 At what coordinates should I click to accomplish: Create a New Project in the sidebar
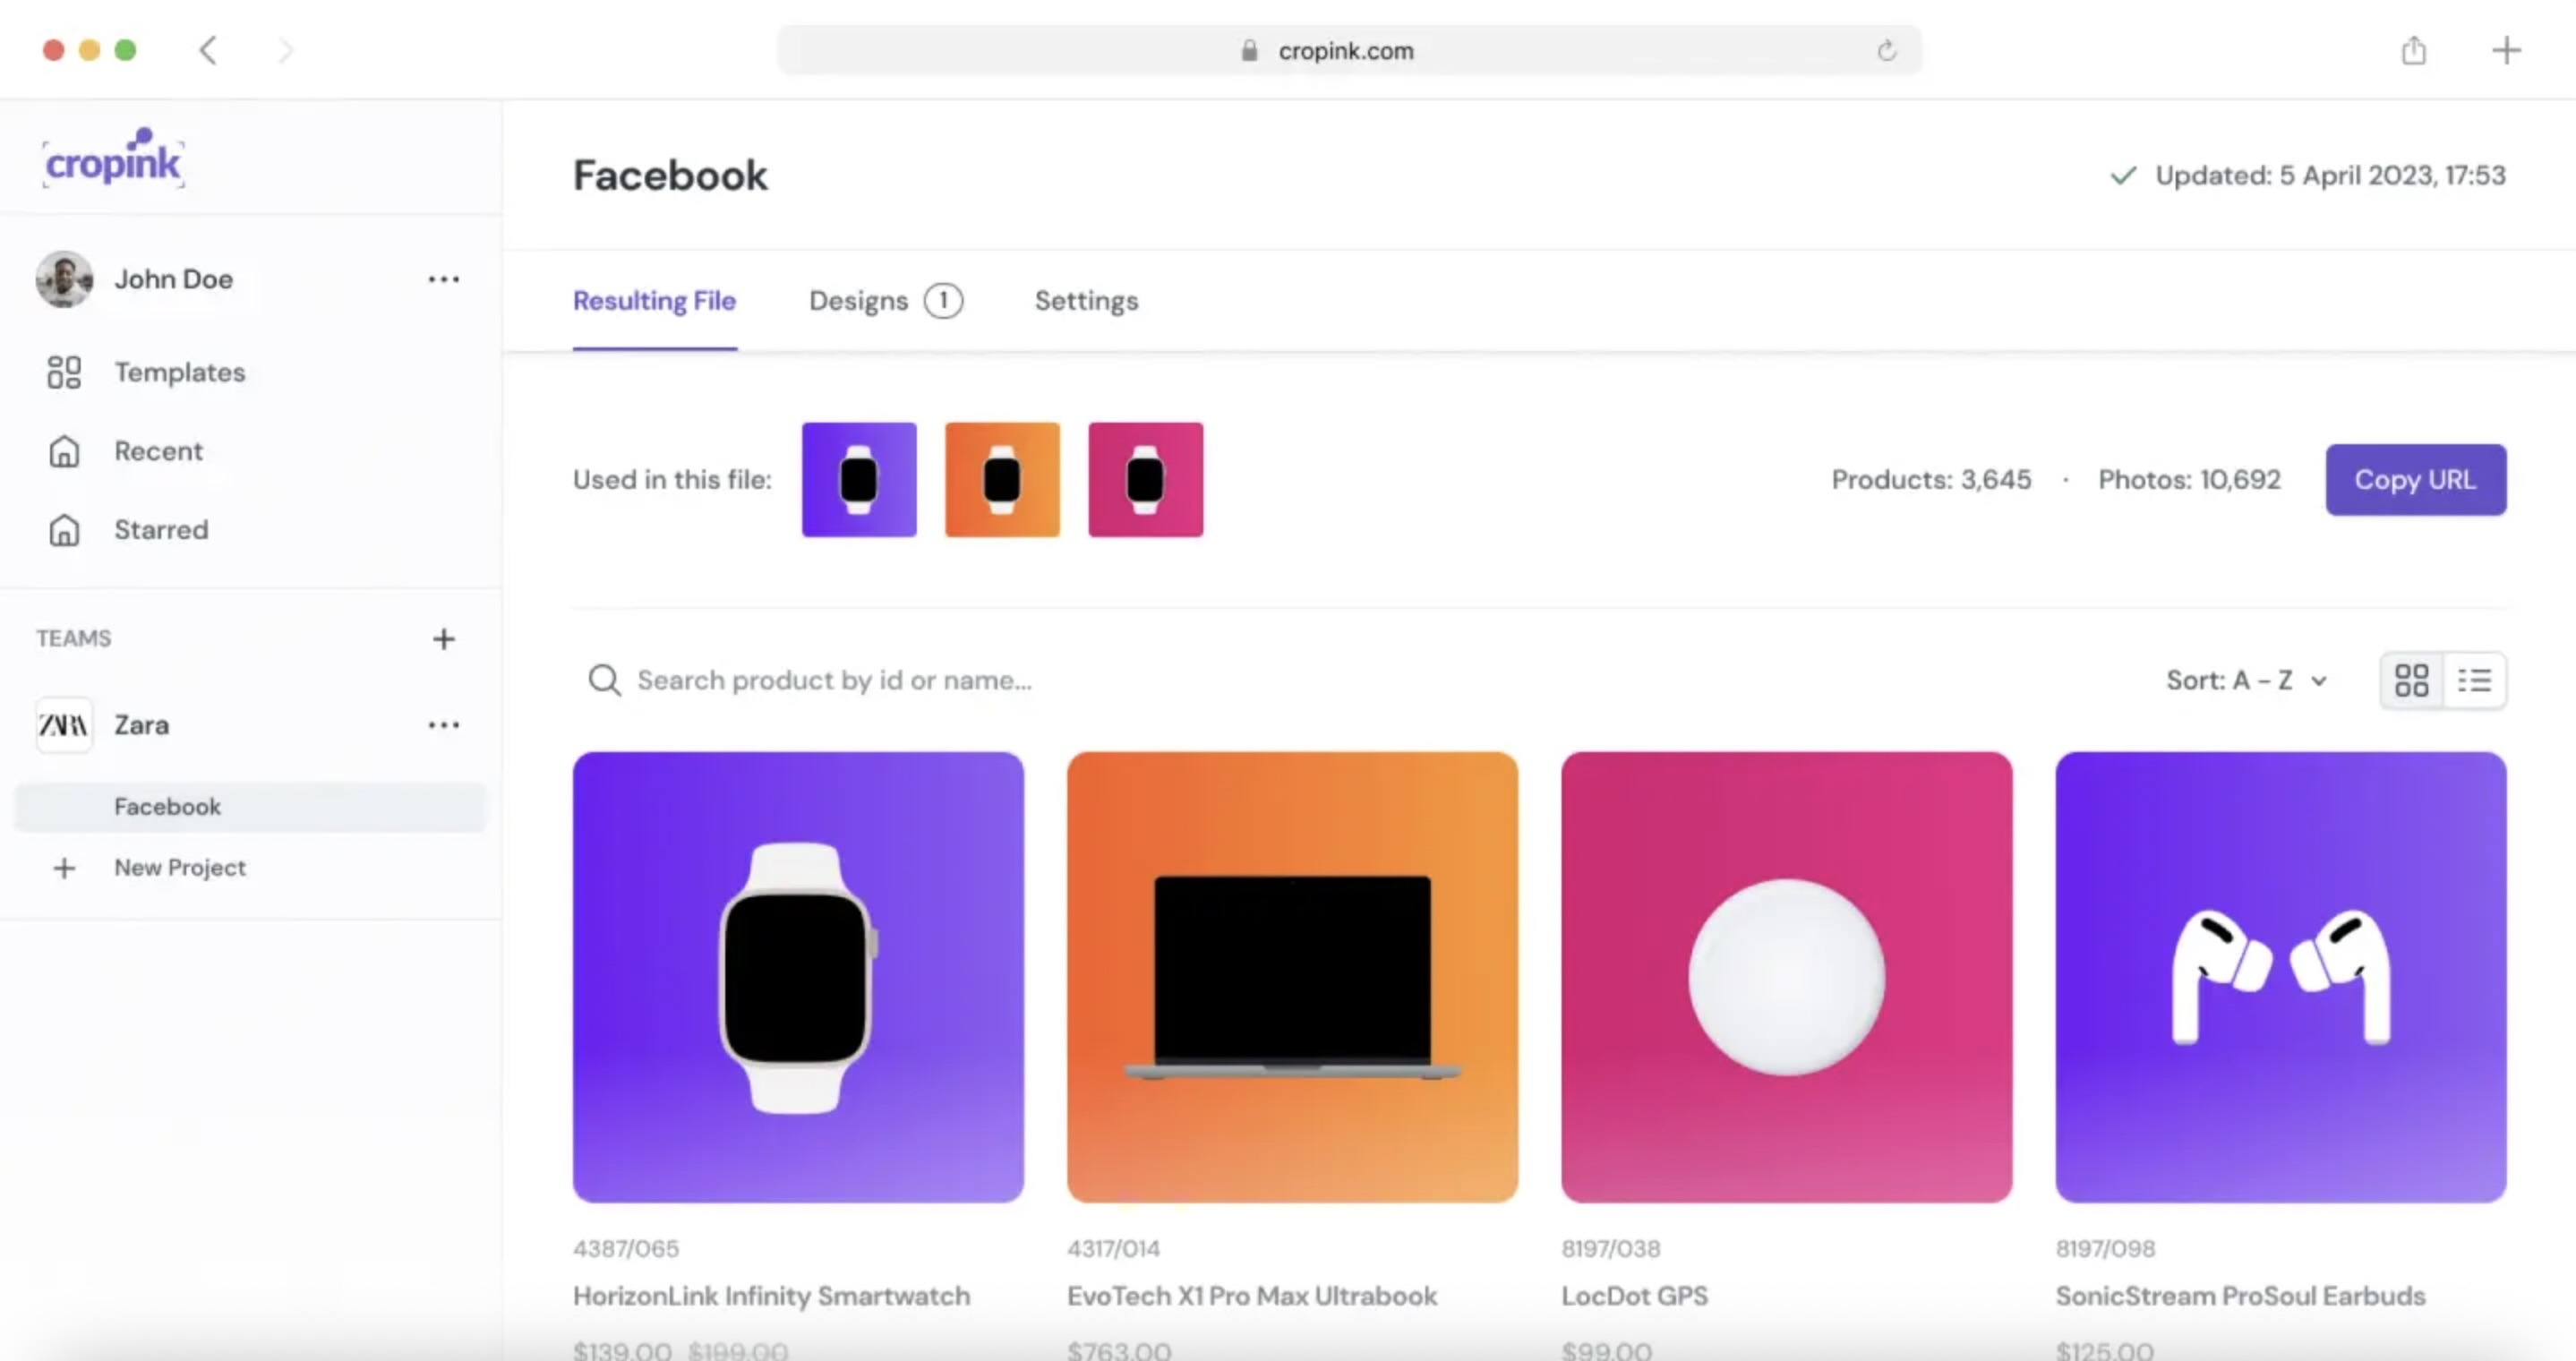tap(179, 868)
